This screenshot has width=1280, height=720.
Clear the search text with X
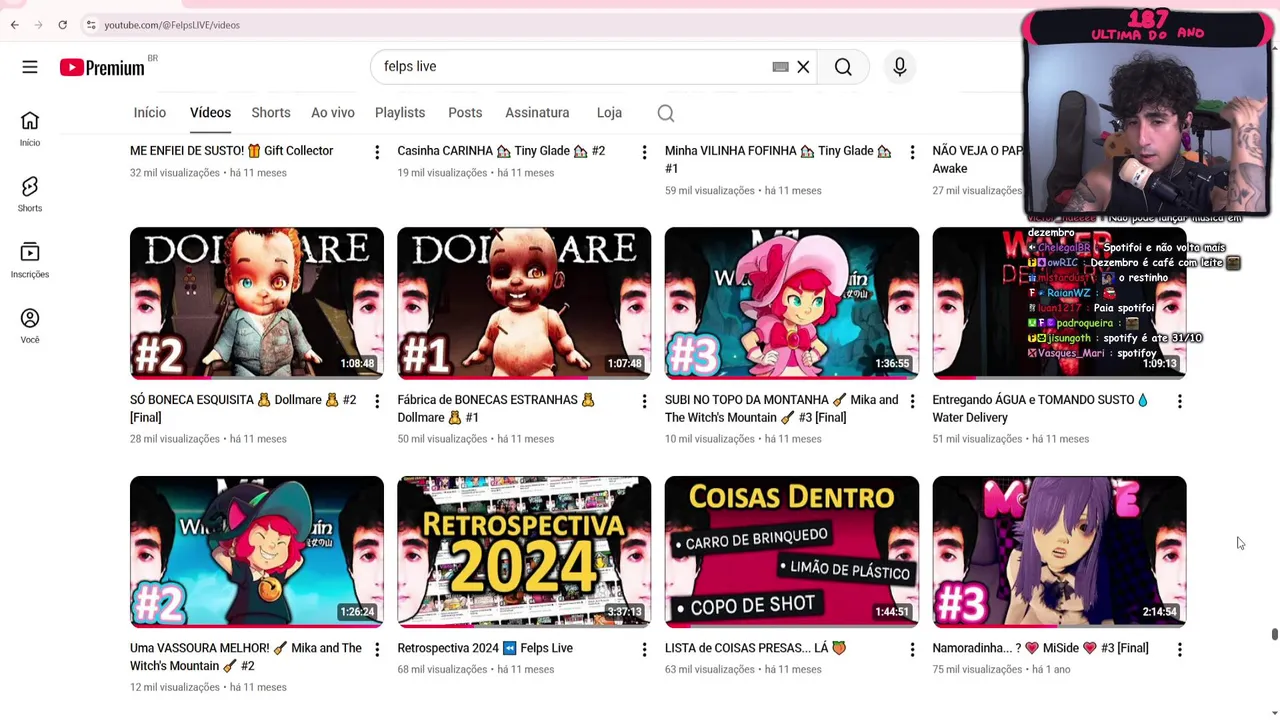coord(803,67)
